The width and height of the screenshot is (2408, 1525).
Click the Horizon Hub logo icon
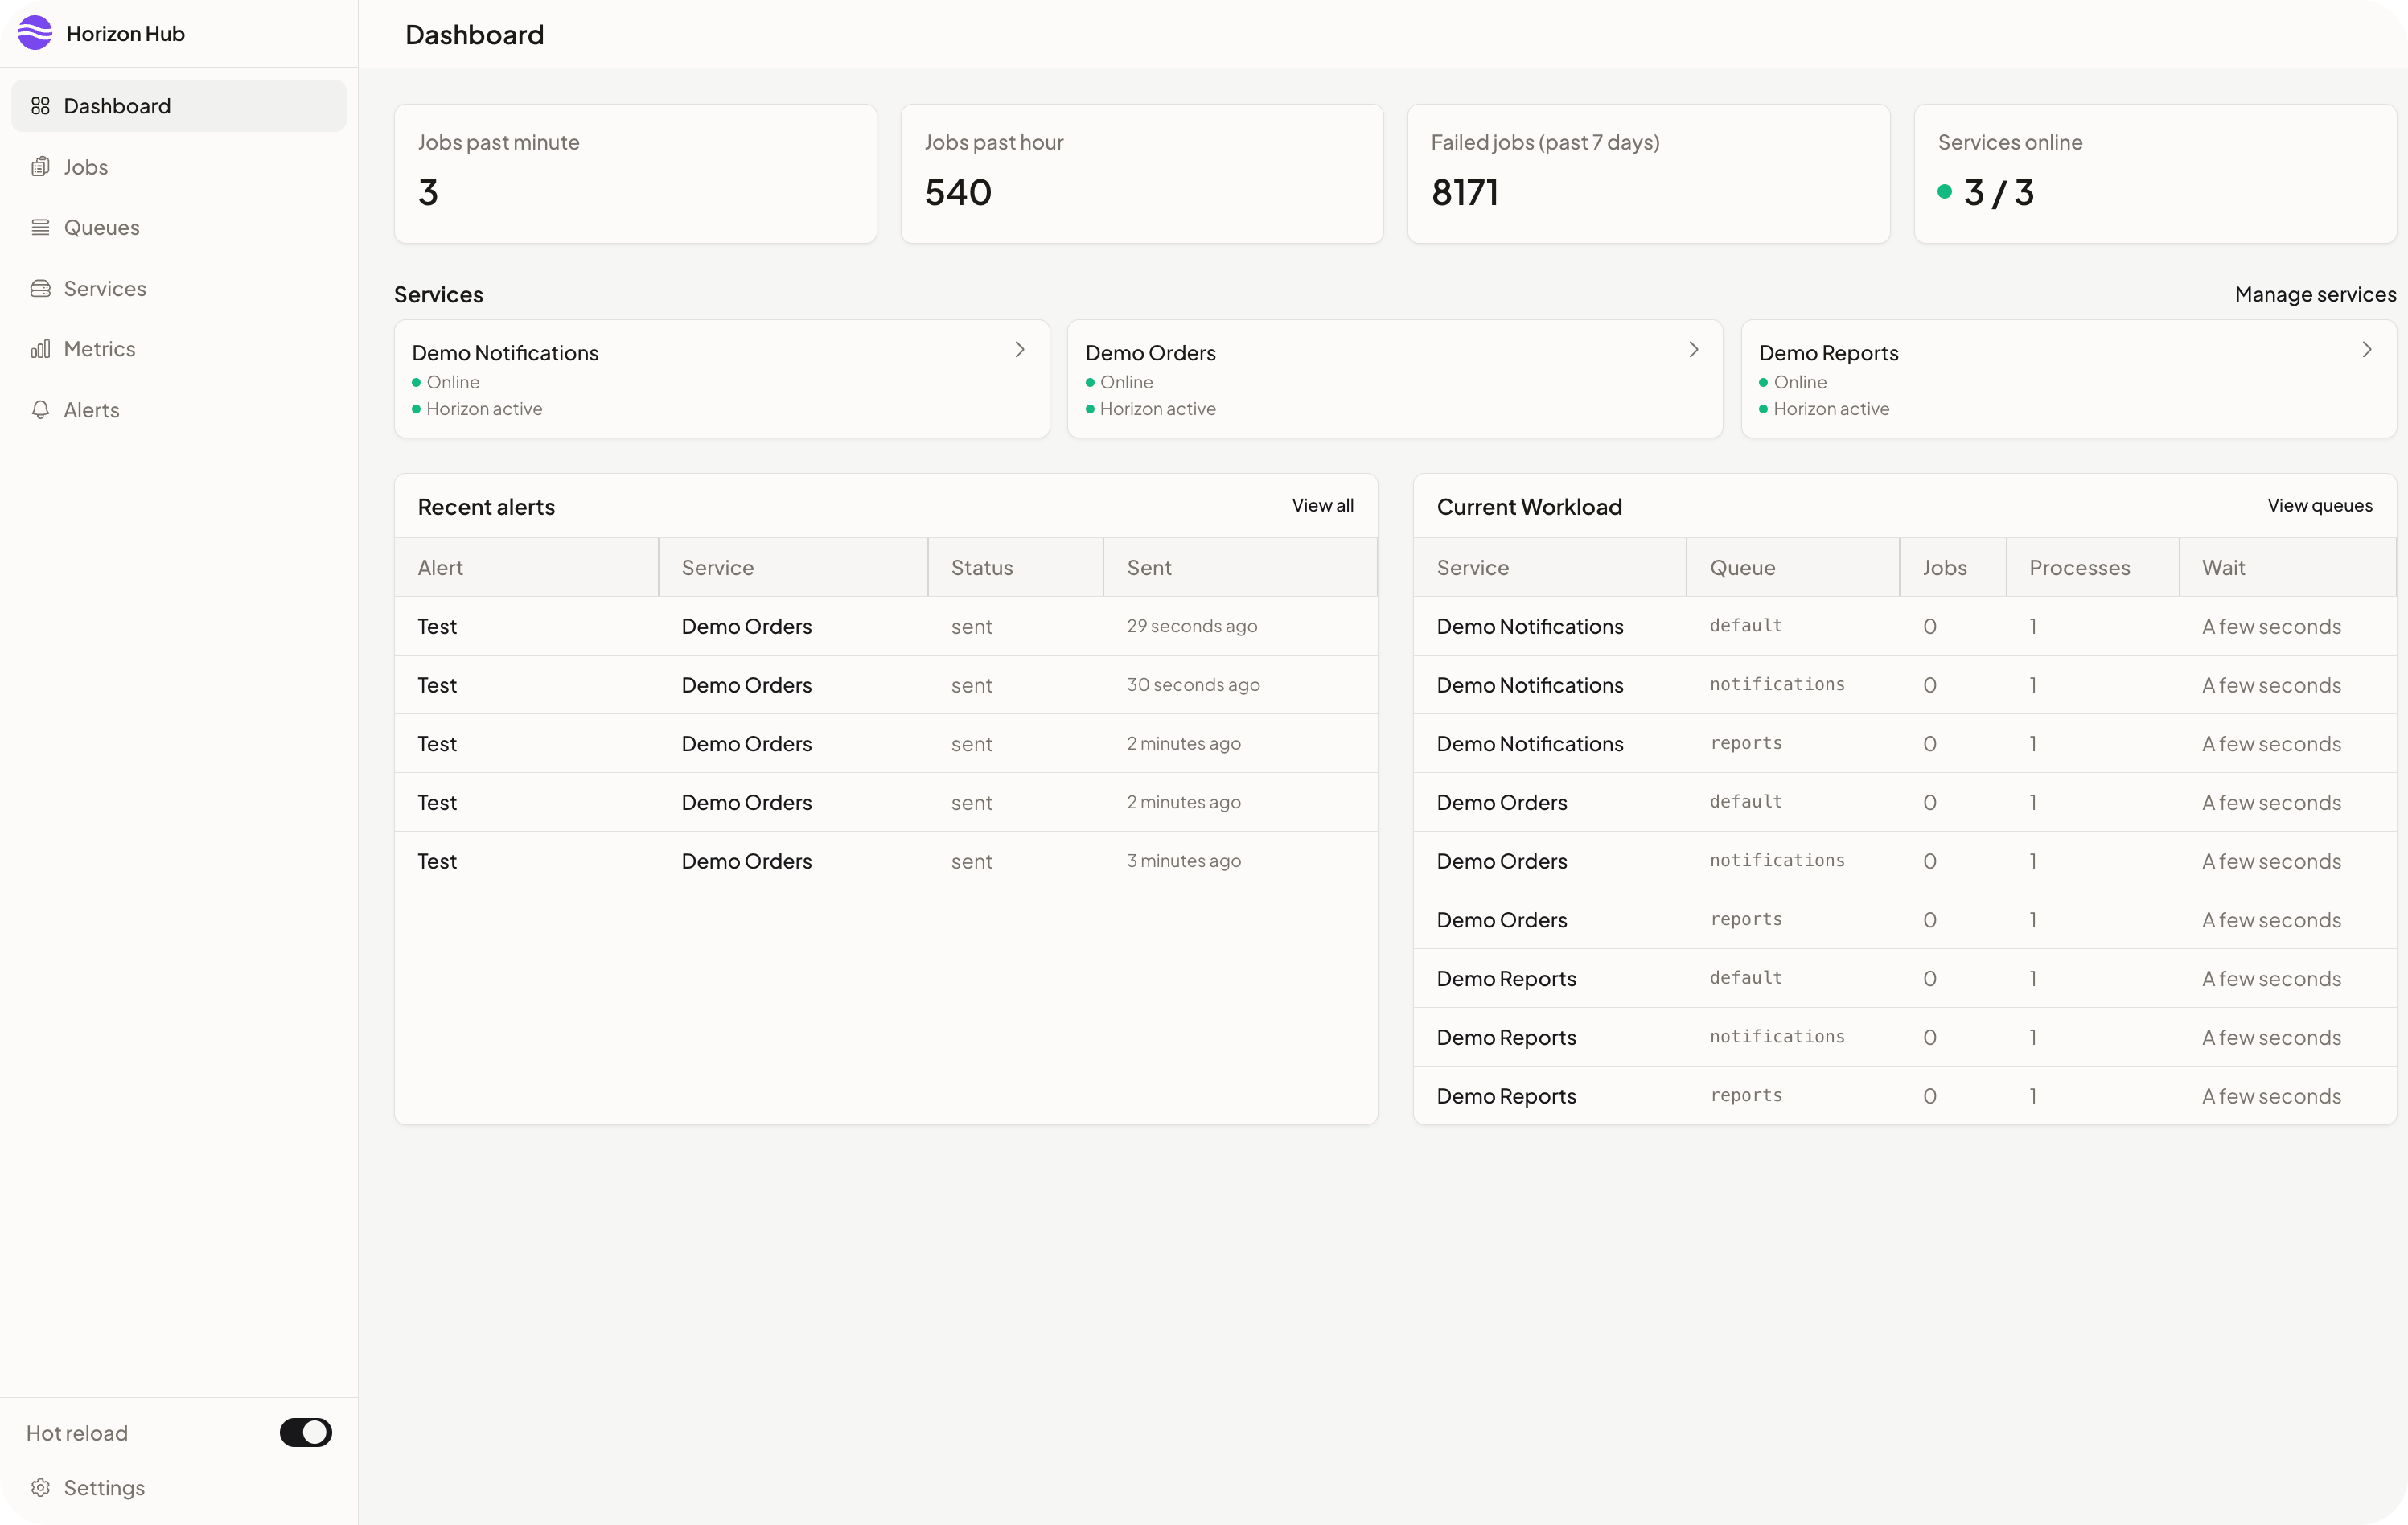pyautogui.click(x=35, y=33)
